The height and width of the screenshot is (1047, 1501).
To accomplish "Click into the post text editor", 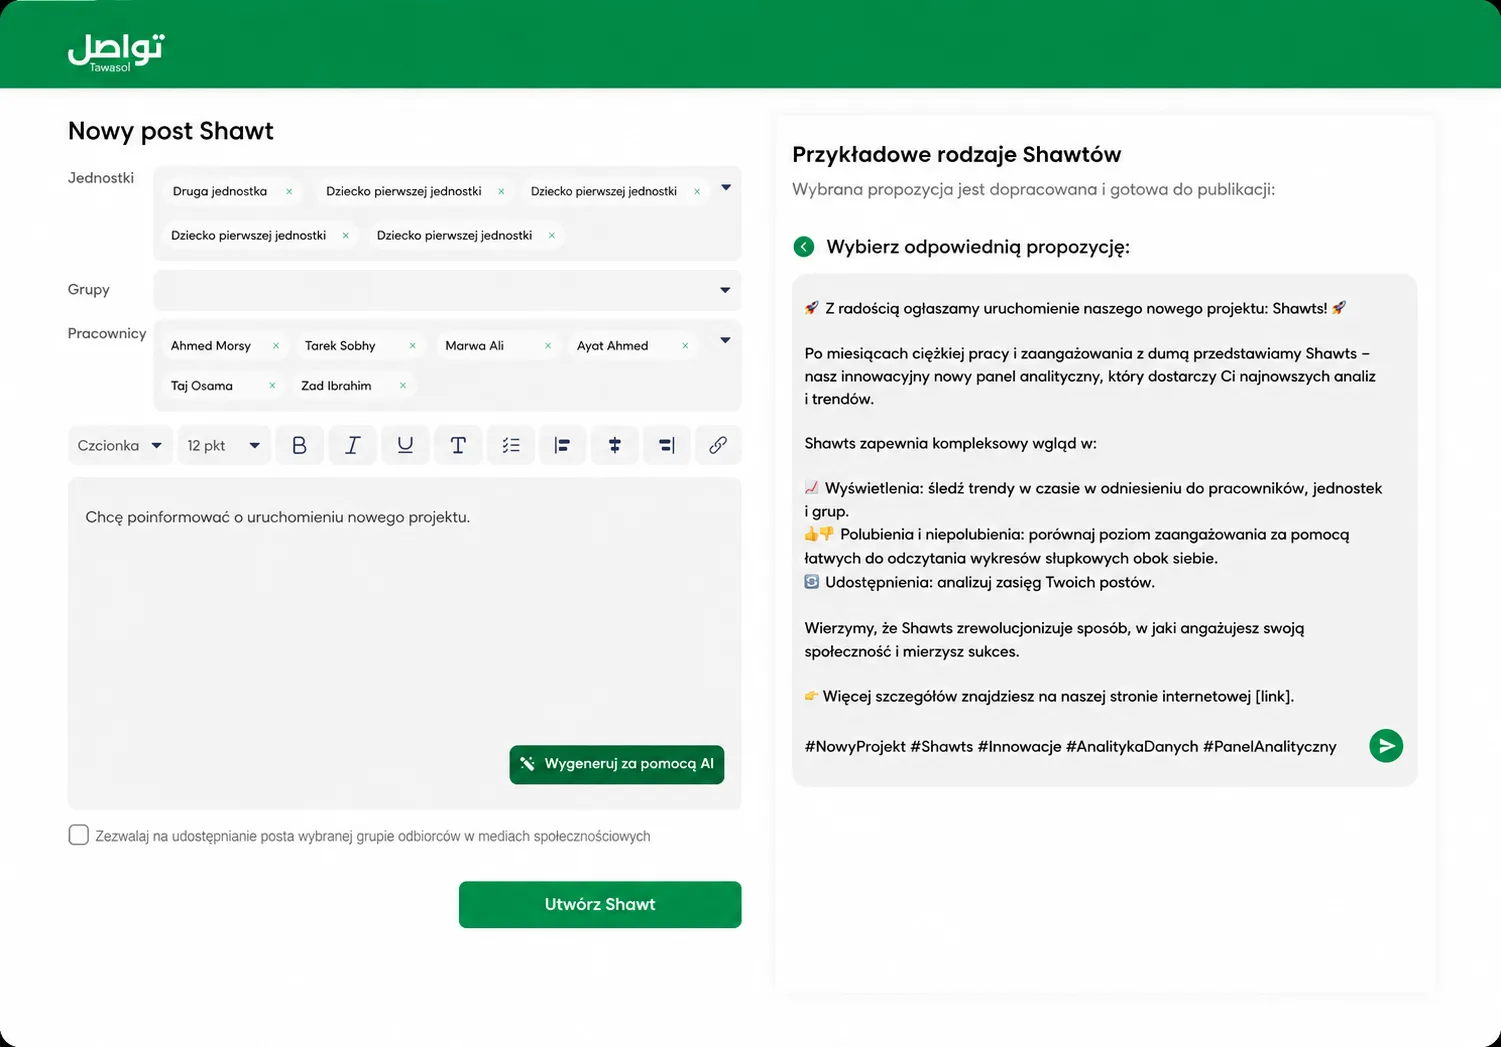I will [405, 643].
